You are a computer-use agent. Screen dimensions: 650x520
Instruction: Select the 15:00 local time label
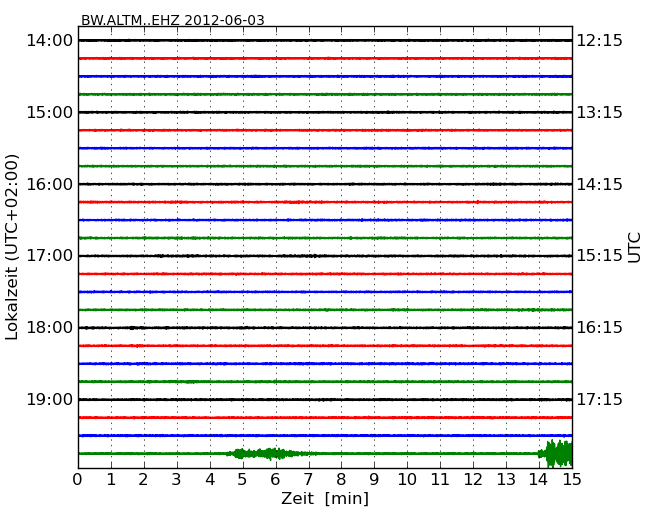point(49,112)
